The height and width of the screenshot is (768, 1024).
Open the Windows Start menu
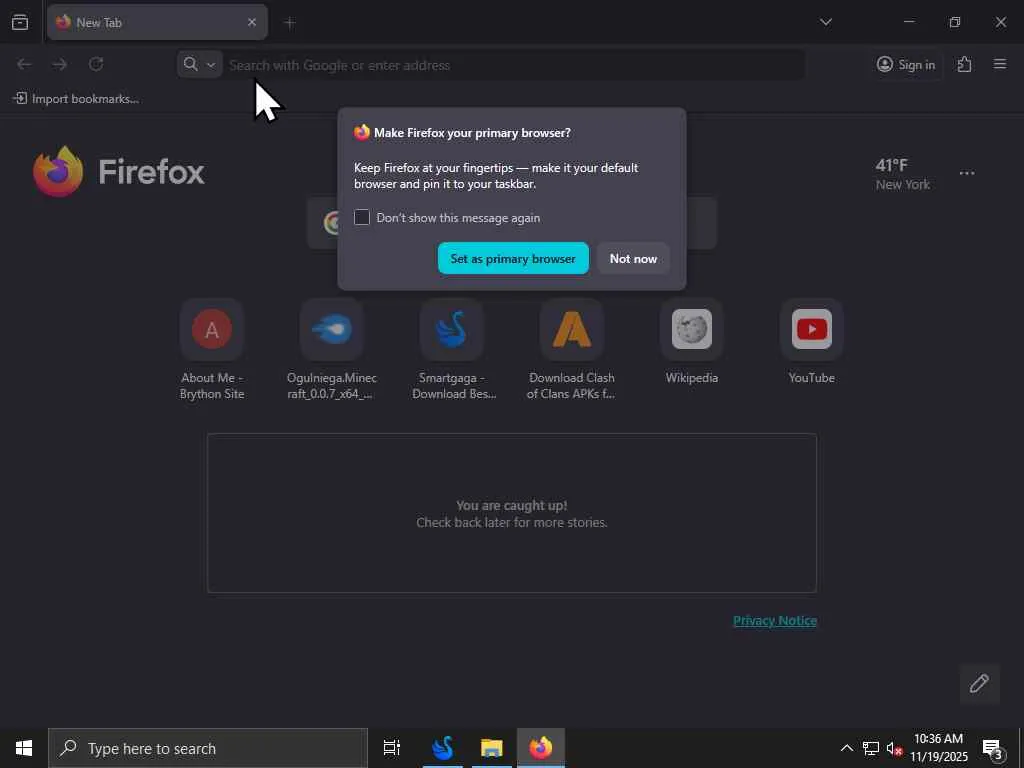[24, 748]
